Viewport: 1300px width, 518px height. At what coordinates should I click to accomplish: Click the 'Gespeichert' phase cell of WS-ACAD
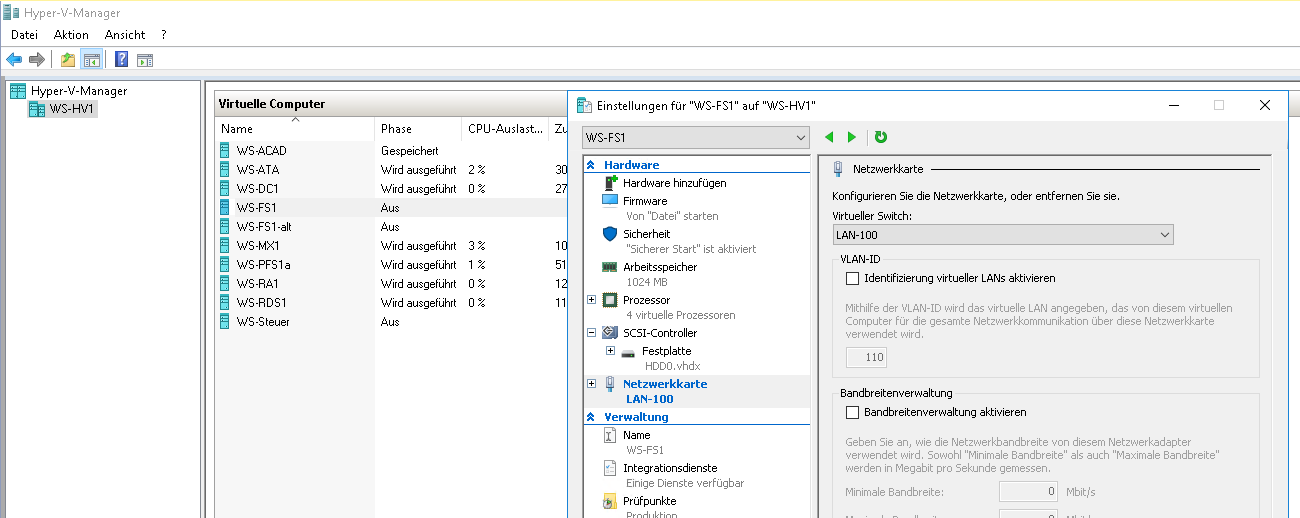pyautogui.click(x=410, y=150)
